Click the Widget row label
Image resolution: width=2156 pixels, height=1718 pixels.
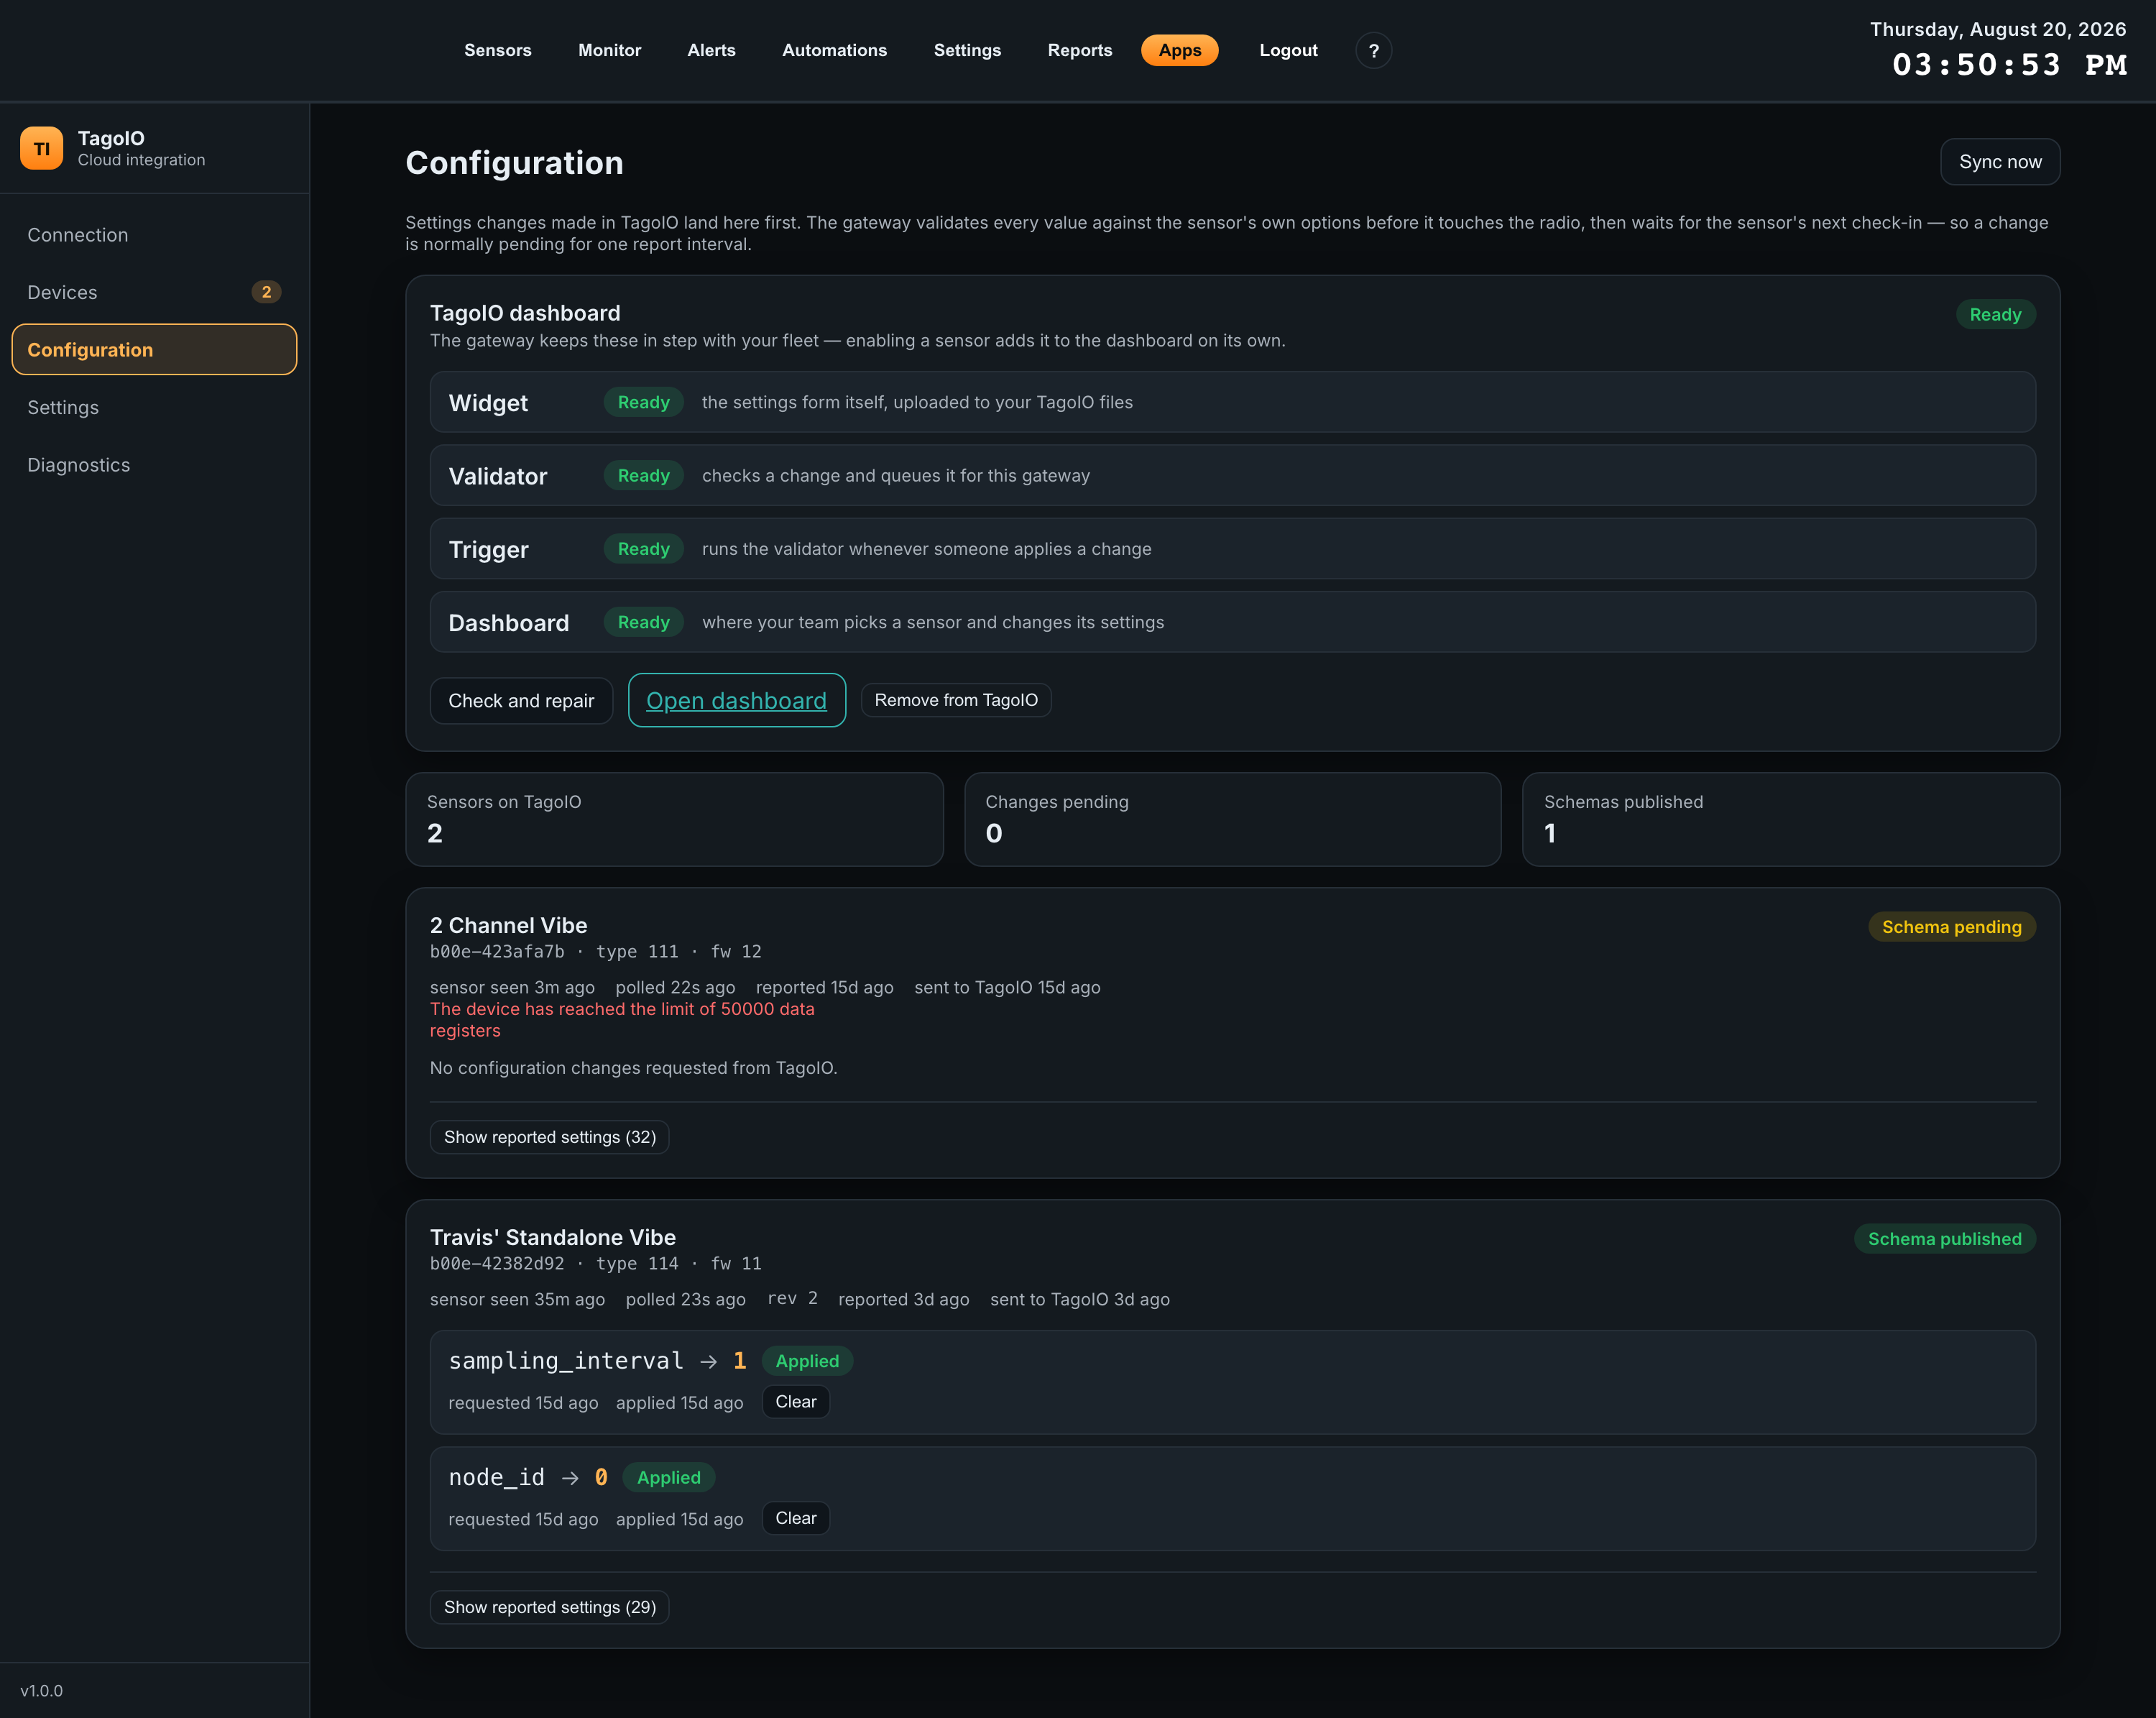point(488,402)
